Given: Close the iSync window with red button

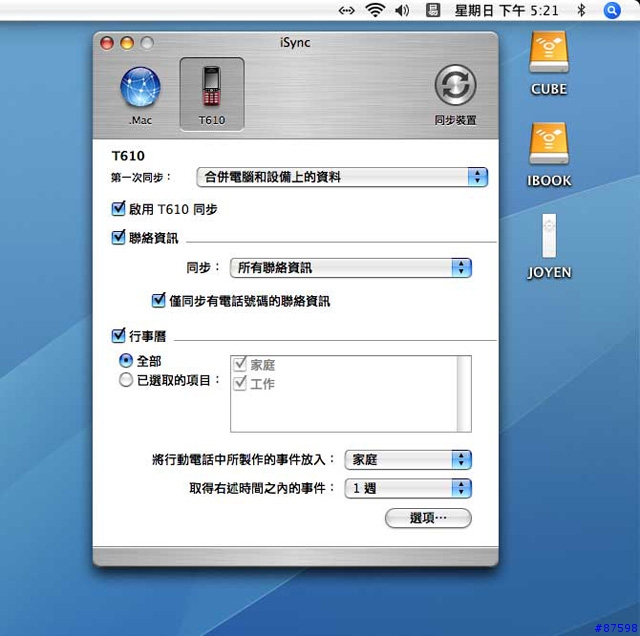Looking at the screenshot, I should pyautogui.click(x=107, y=42).
